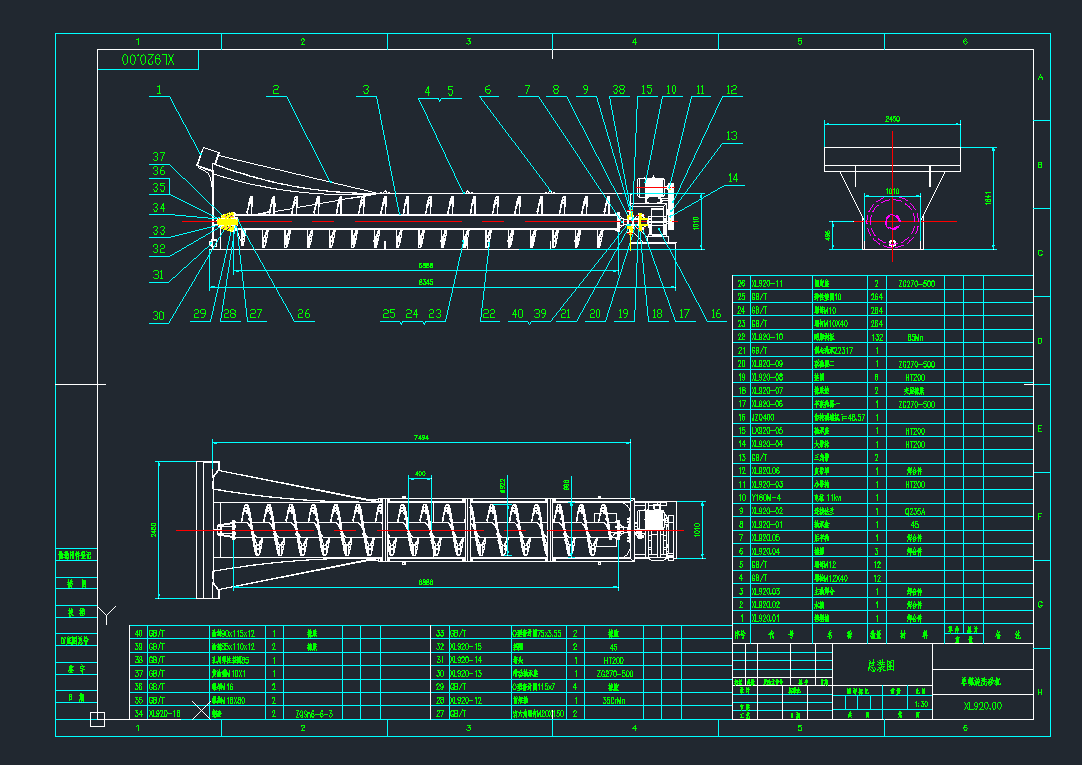Viewport: 1082px width, 765px height.
Task: Click the small square origin marker at bottom-left
Action: (x=97, y=718)
